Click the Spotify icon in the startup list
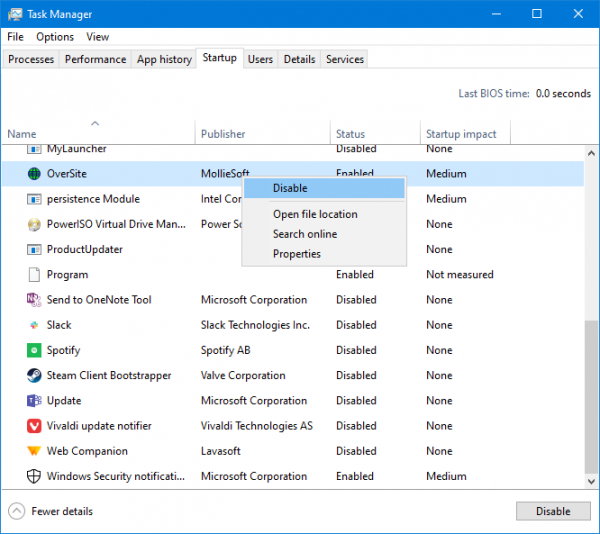 point(35,350)
